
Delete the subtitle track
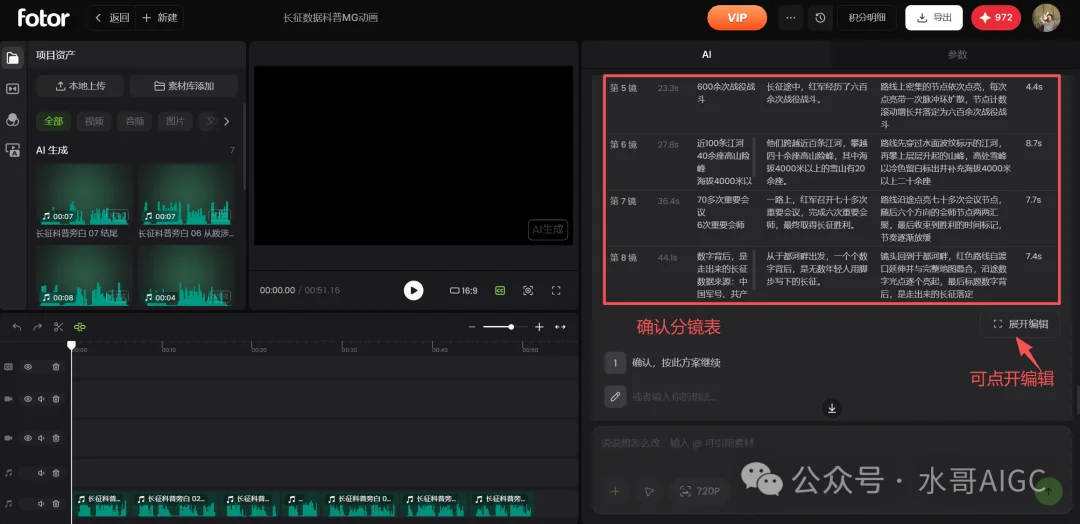tap(56, 367)
